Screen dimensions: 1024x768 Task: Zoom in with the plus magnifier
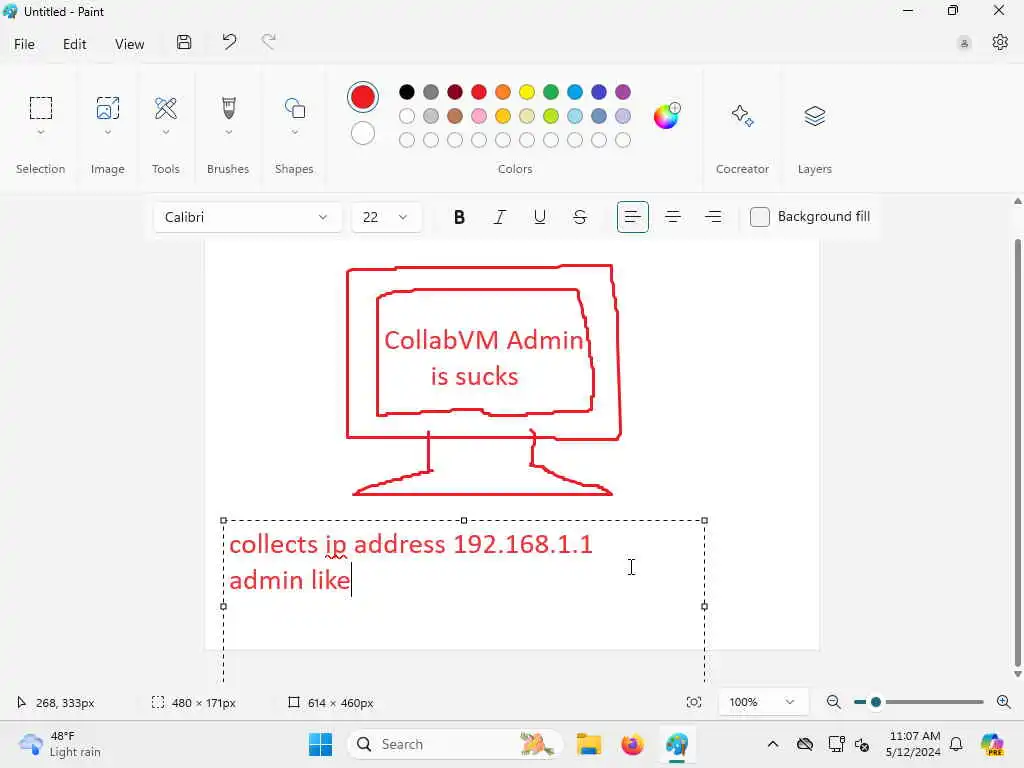tap(1004, 702)
